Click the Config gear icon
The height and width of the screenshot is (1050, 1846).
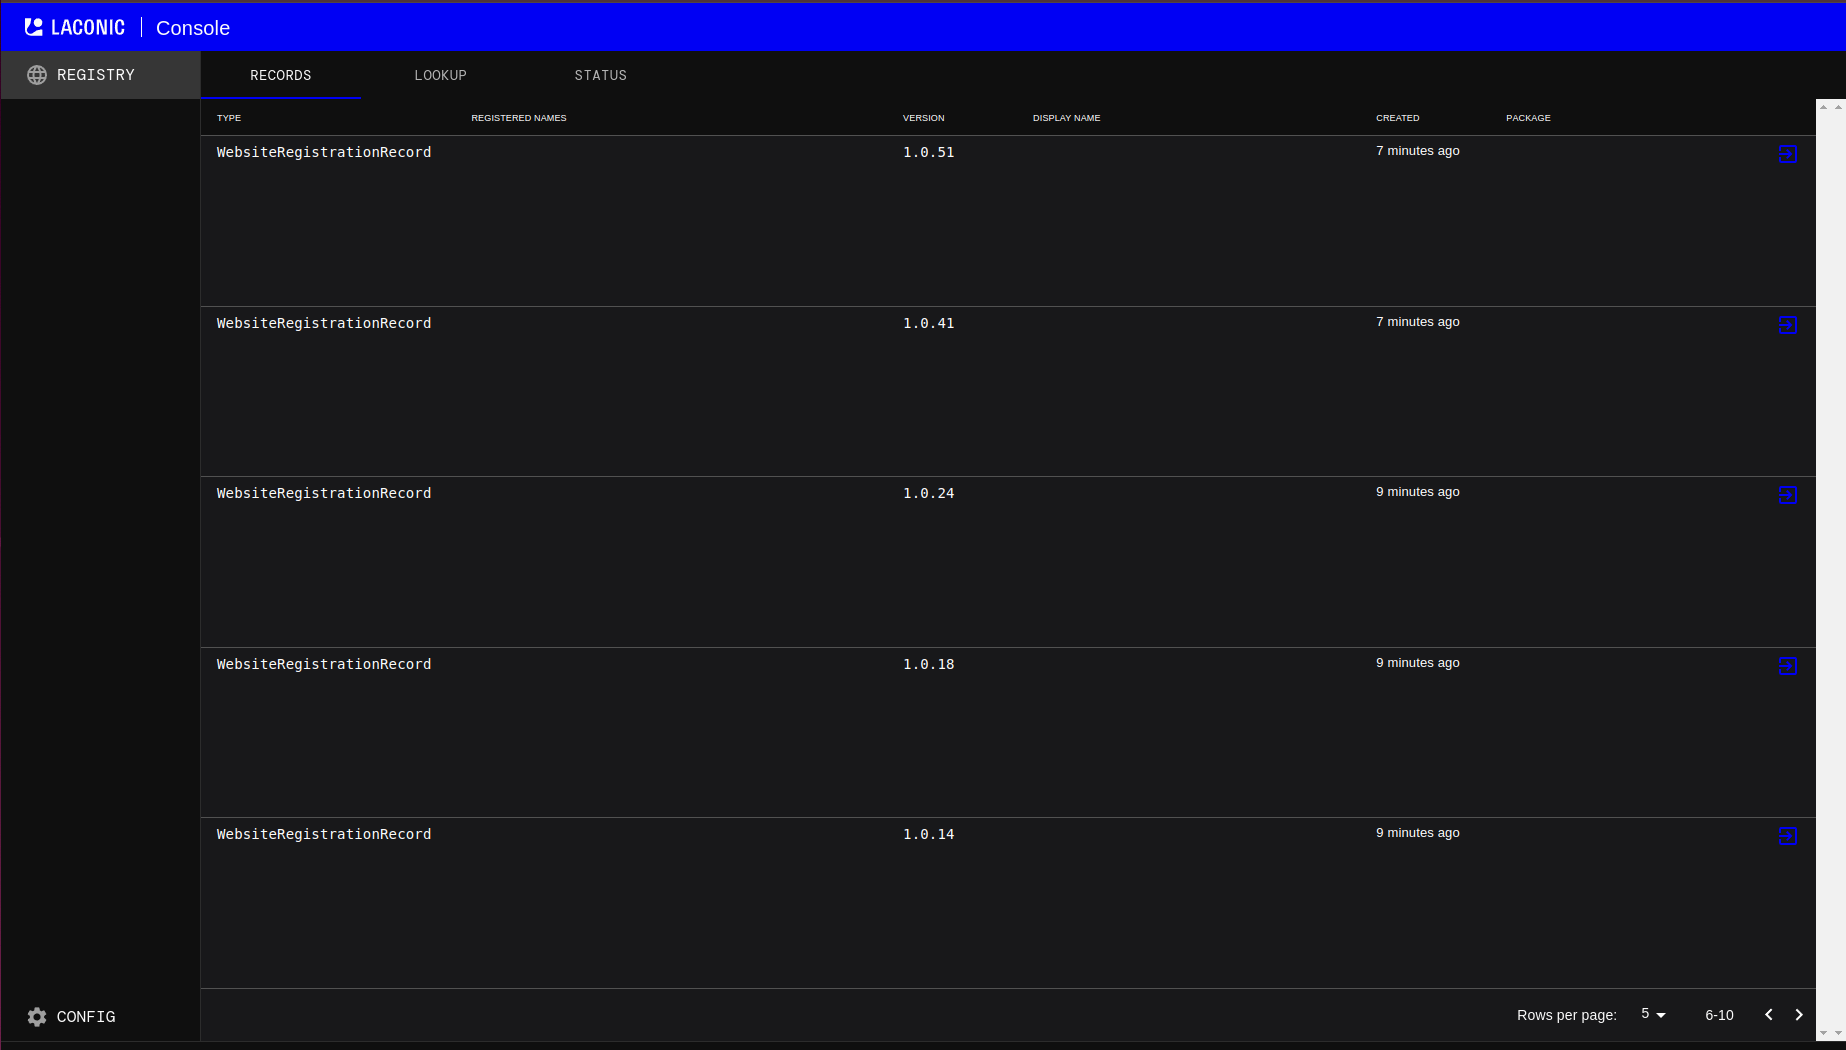point(37,1017)
